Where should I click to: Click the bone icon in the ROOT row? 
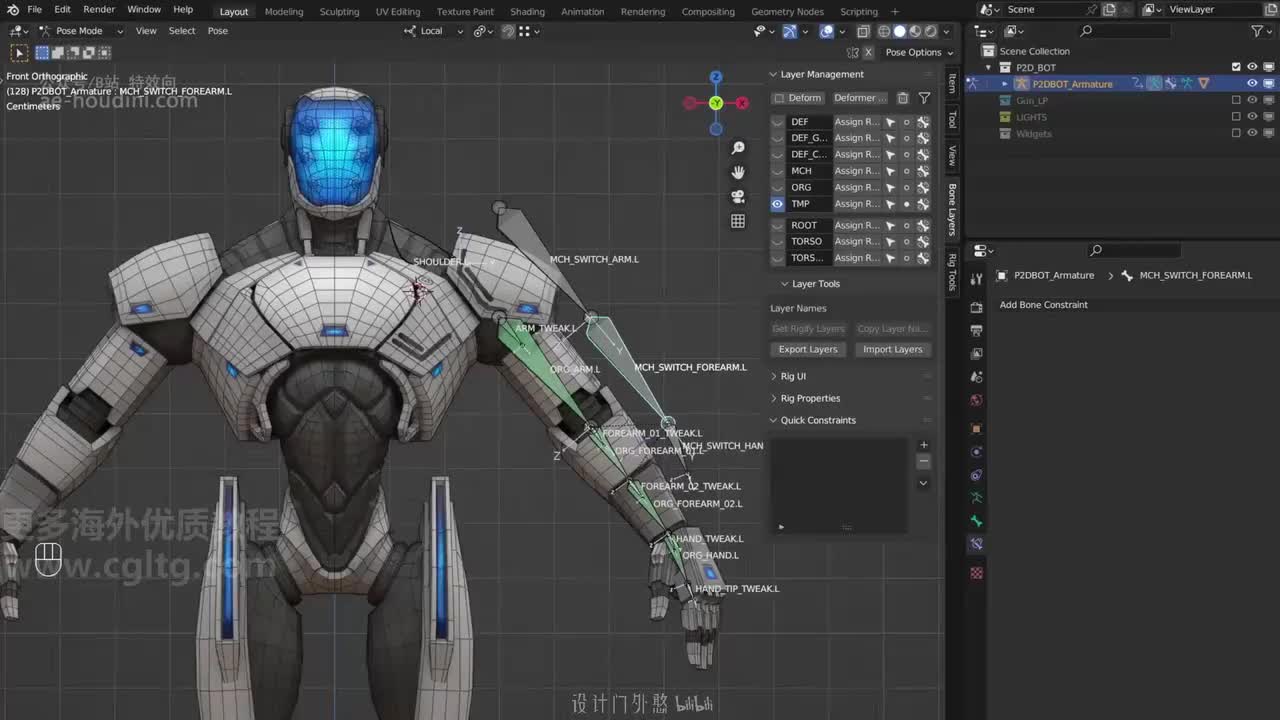point(923,225)
